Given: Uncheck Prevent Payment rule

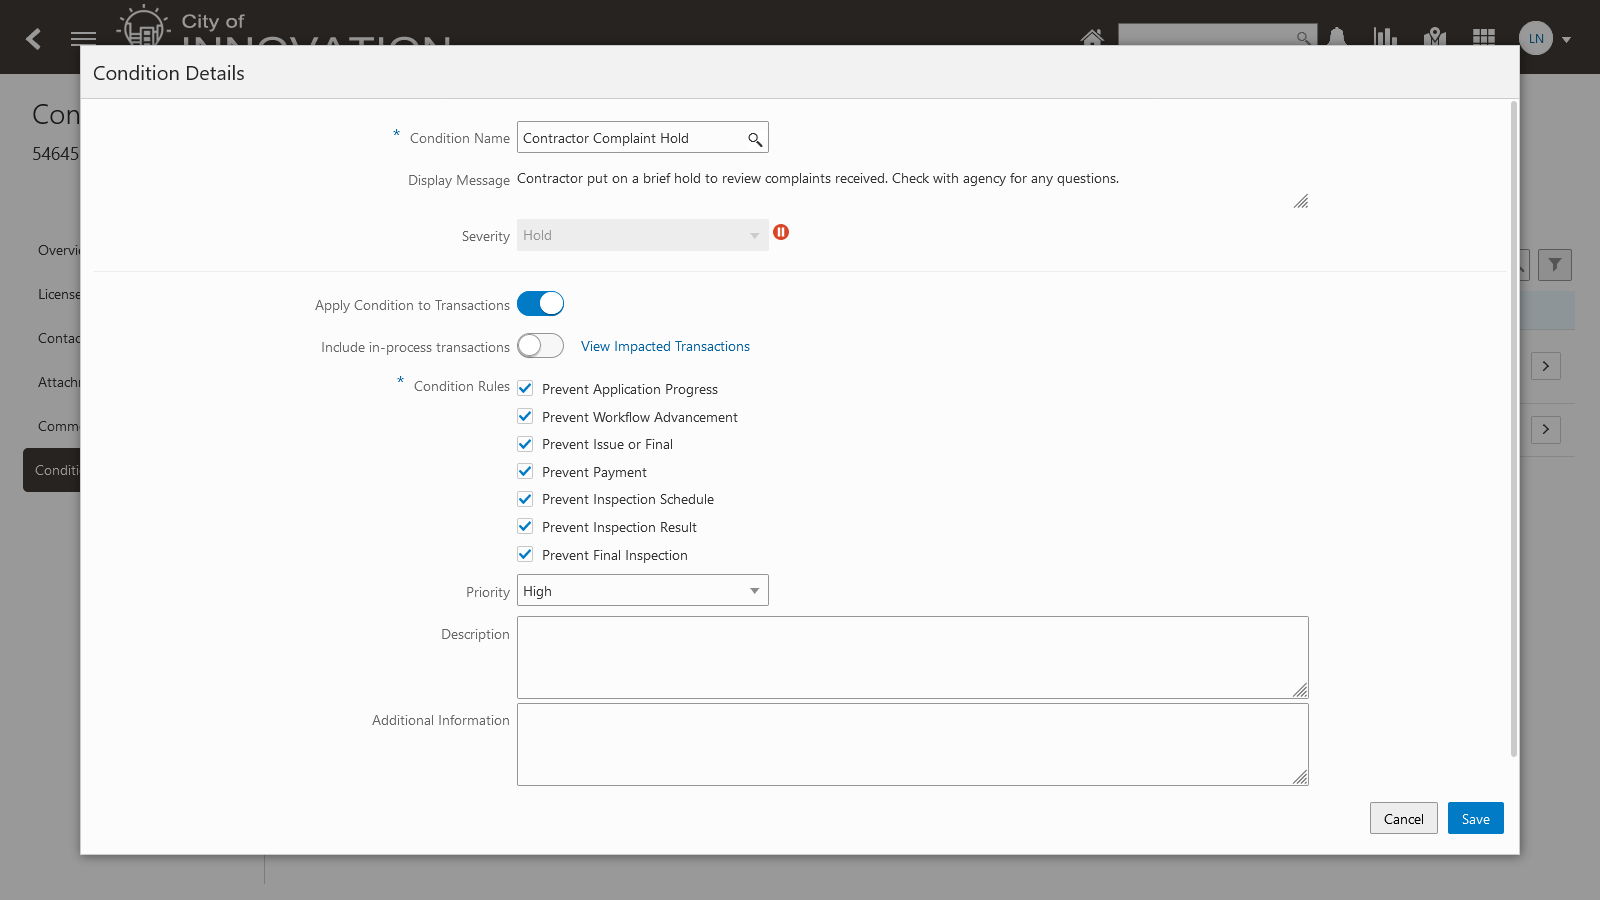Looking at the screenshot, I should (525, 471).
